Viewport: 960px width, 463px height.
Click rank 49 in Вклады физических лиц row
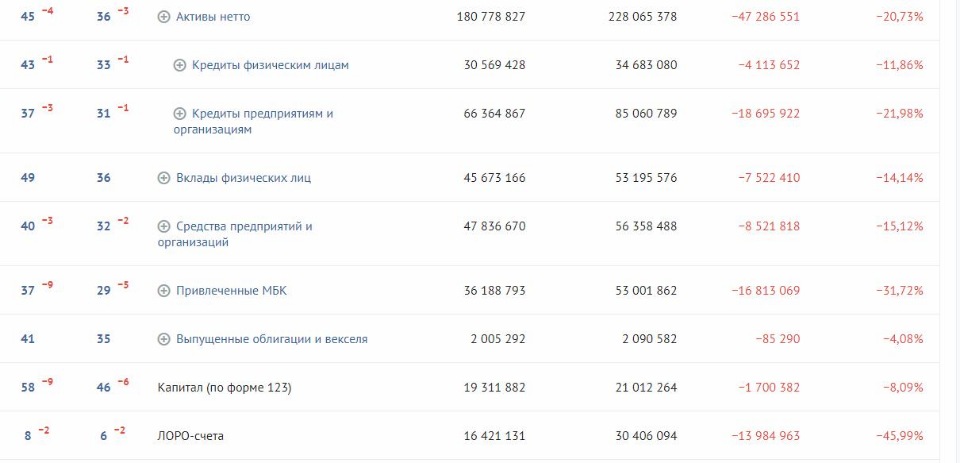pyautogui.click(x=28, y=178)
